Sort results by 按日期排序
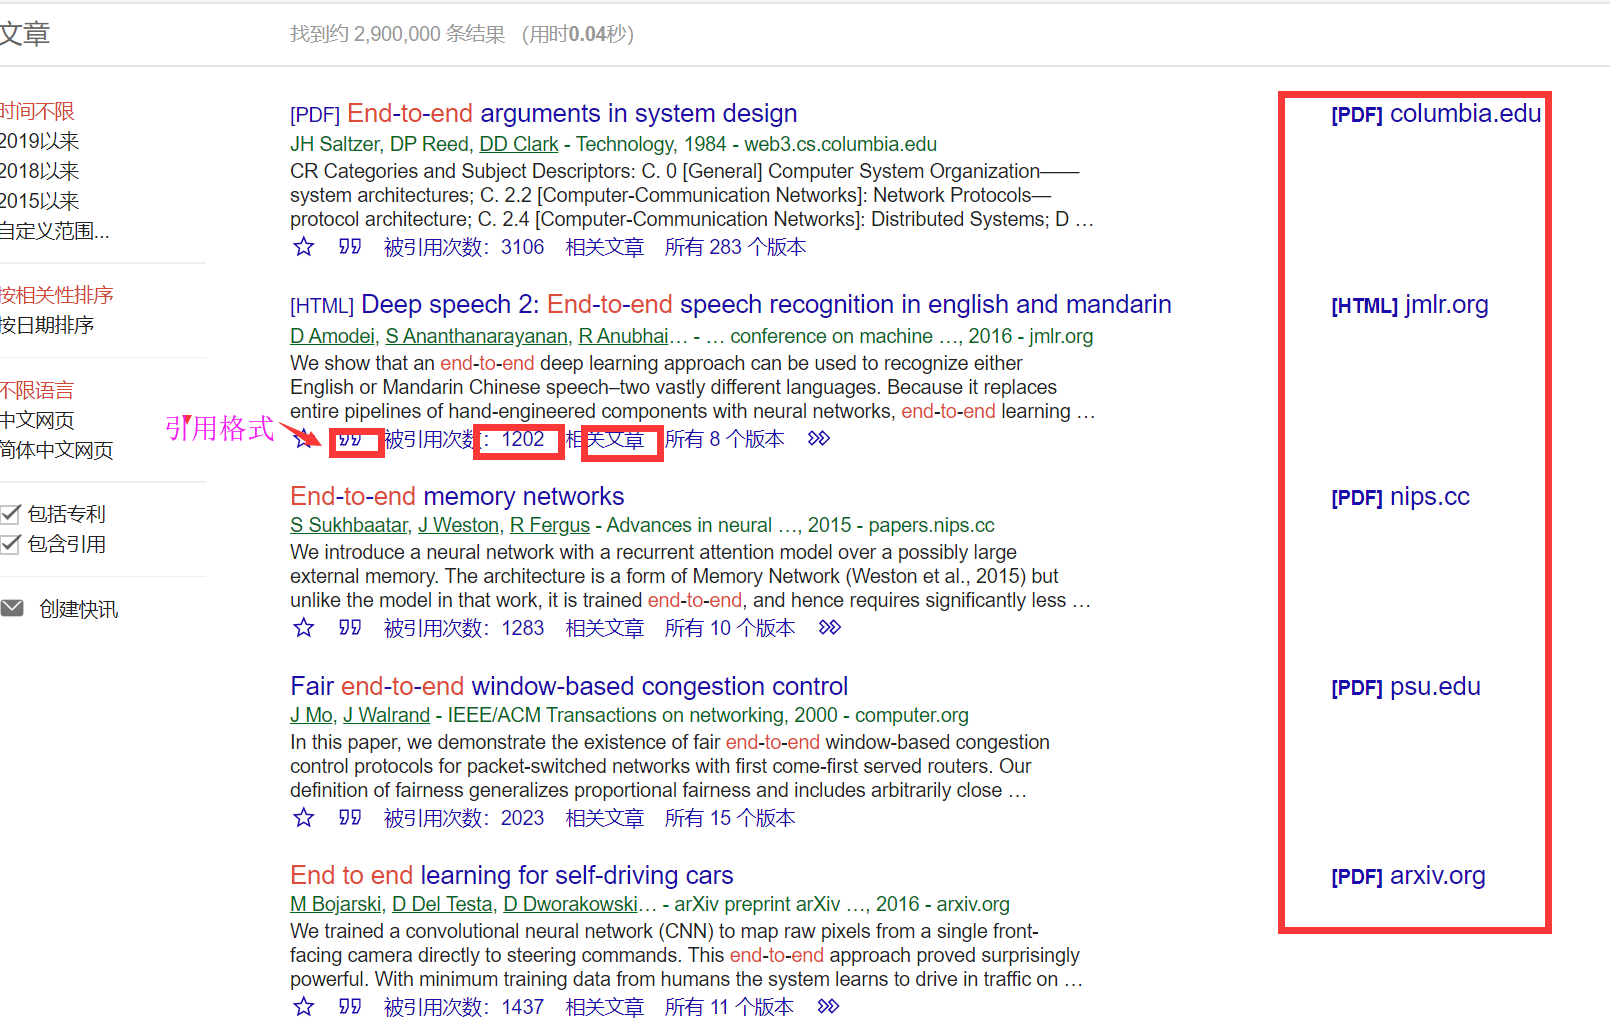The height and width of the screenshot is (1029, 1610). [47, 325]
